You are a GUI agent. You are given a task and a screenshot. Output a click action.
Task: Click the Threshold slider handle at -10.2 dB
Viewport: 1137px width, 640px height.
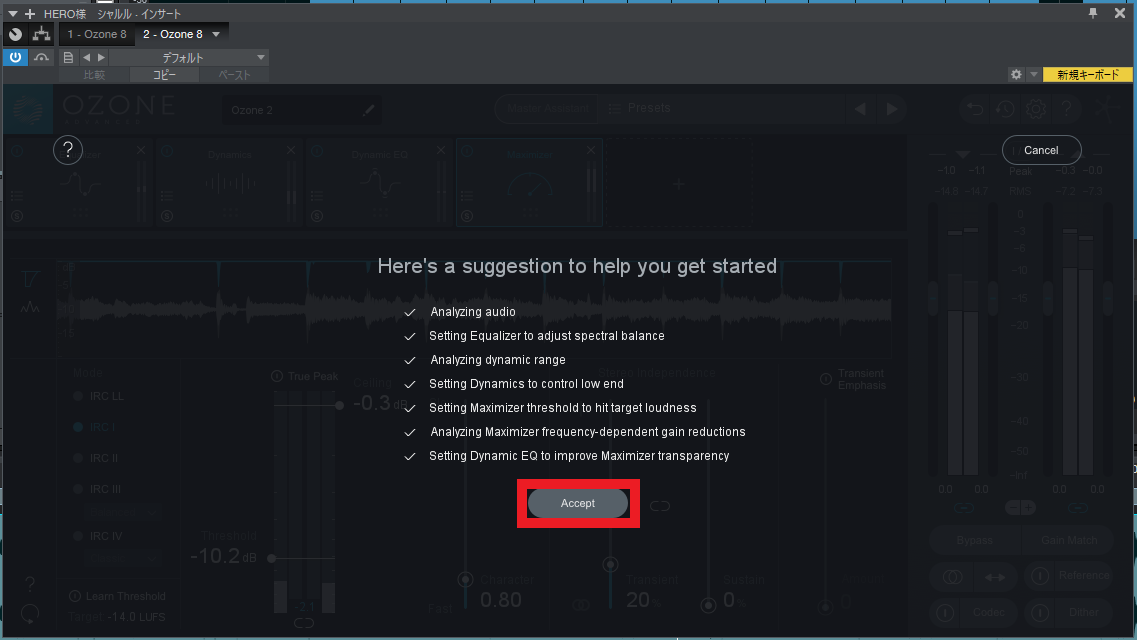271,558
